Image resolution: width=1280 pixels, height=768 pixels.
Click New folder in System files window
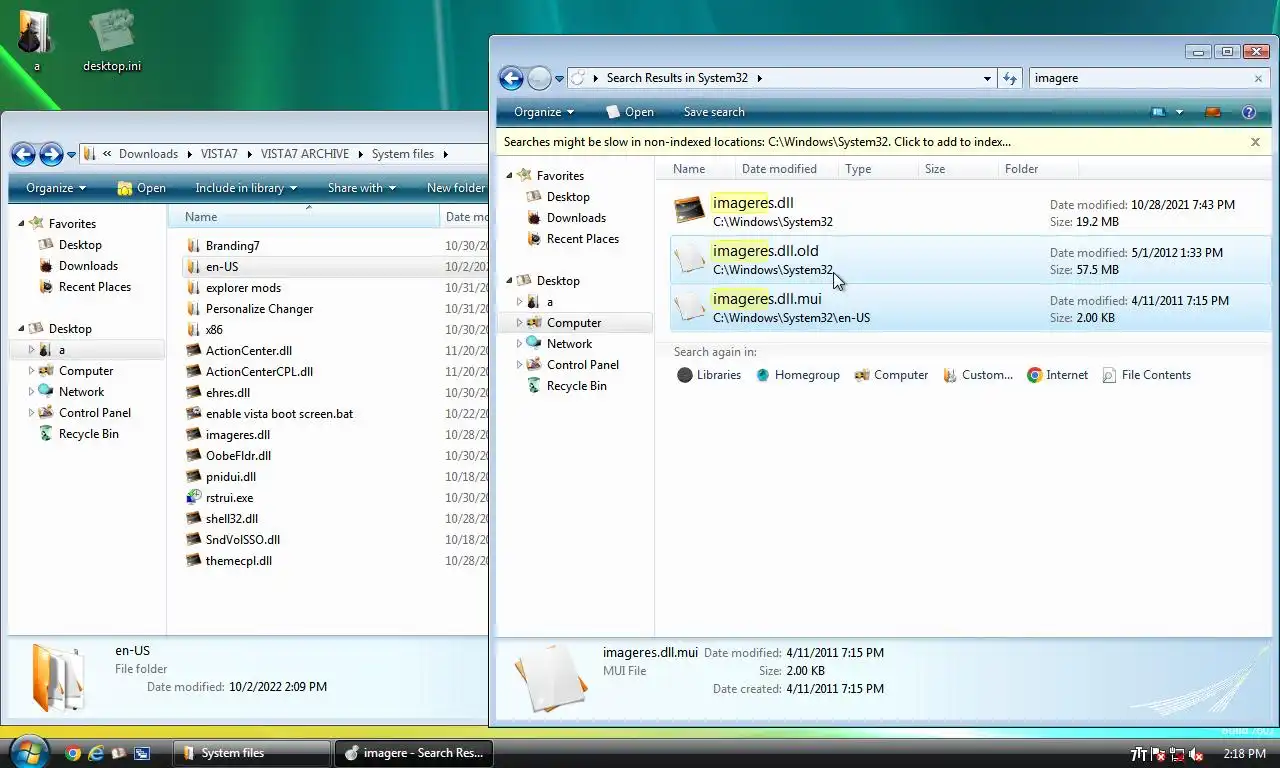click(x=455, y=188)
